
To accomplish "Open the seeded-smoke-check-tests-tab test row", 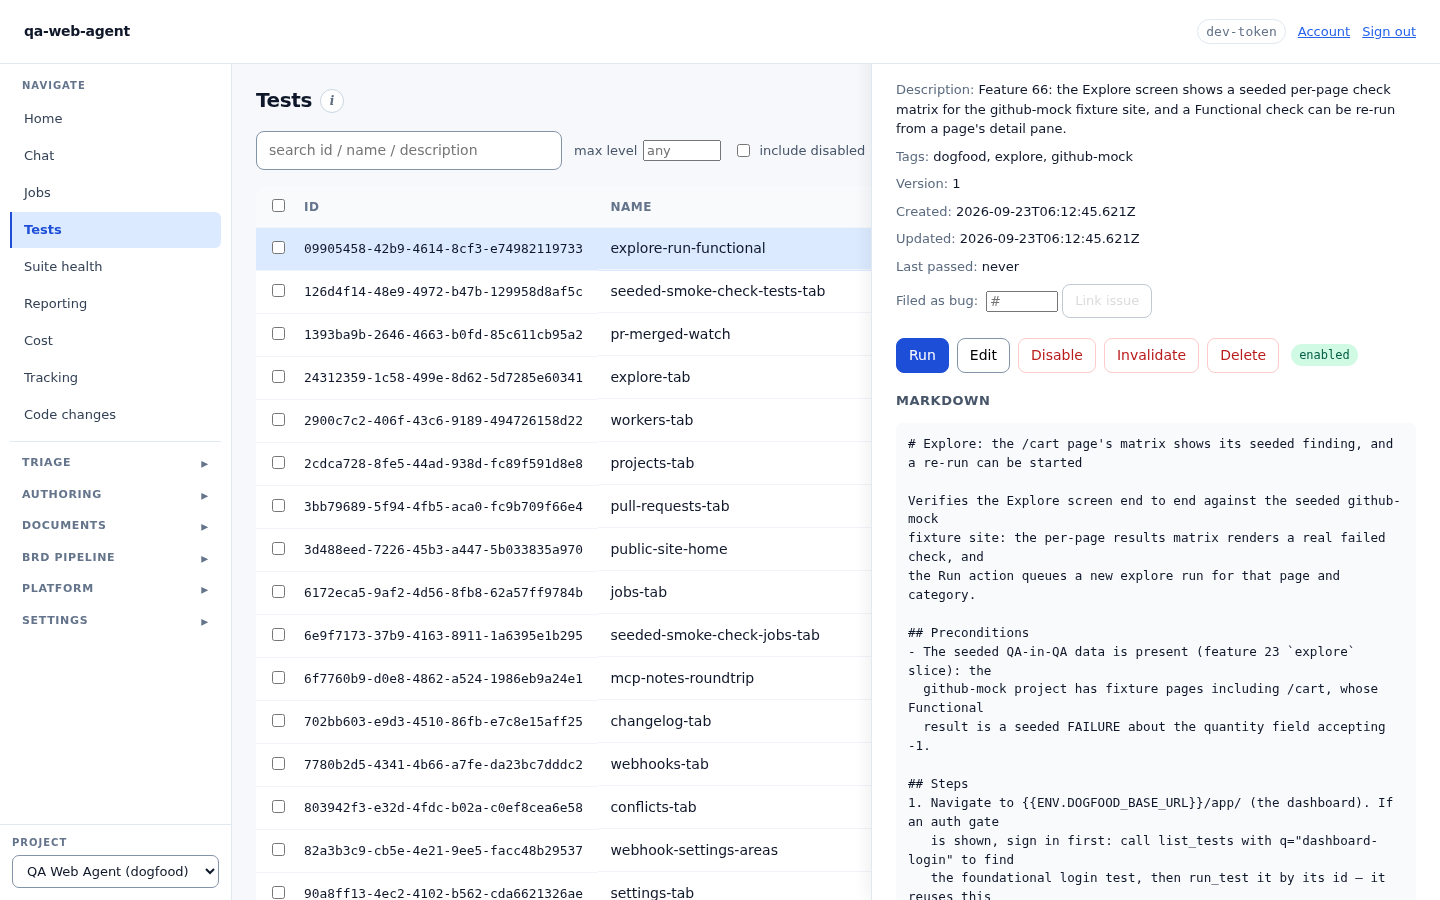I will (718, 291).
